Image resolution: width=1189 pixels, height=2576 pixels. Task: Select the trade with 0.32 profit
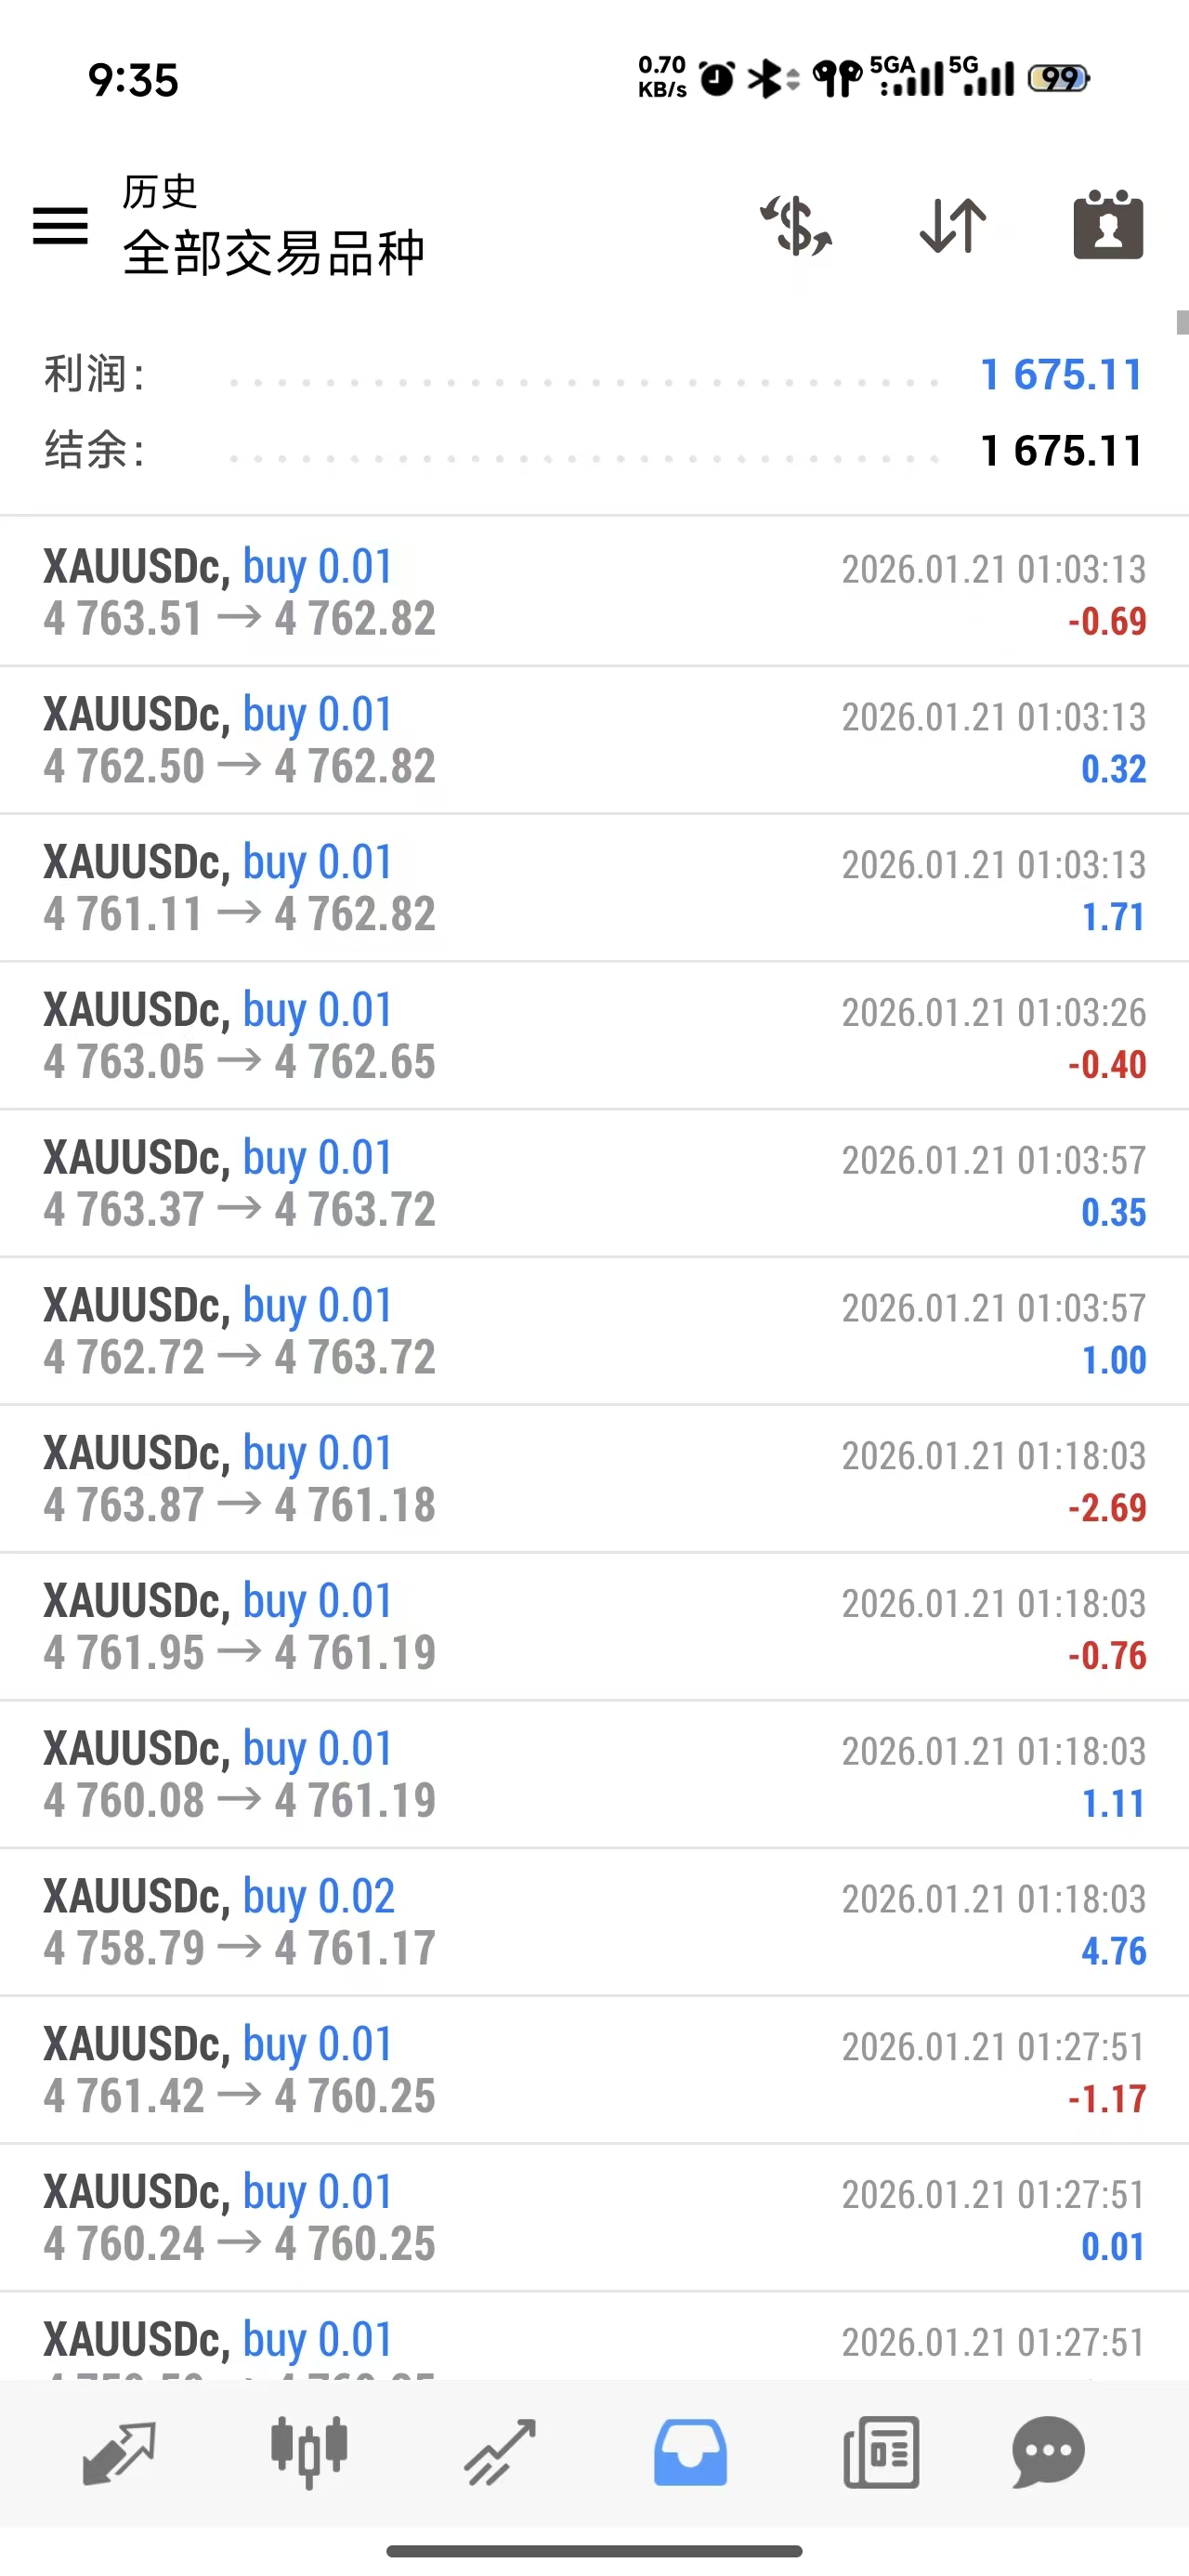[594, 740]
